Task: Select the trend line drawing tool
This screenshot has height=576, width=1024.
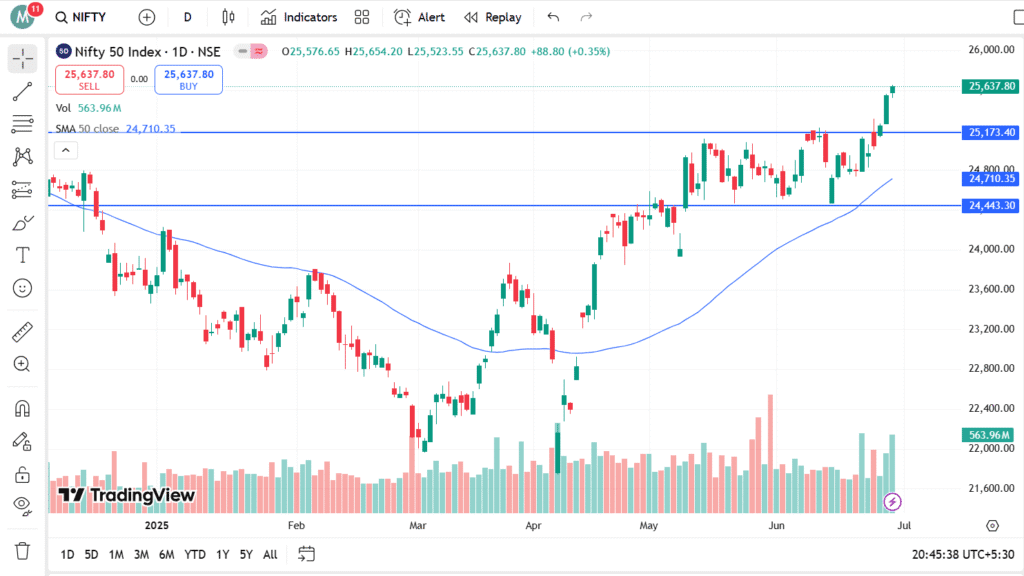Action: pyautogui.click(x=22, y=91)
